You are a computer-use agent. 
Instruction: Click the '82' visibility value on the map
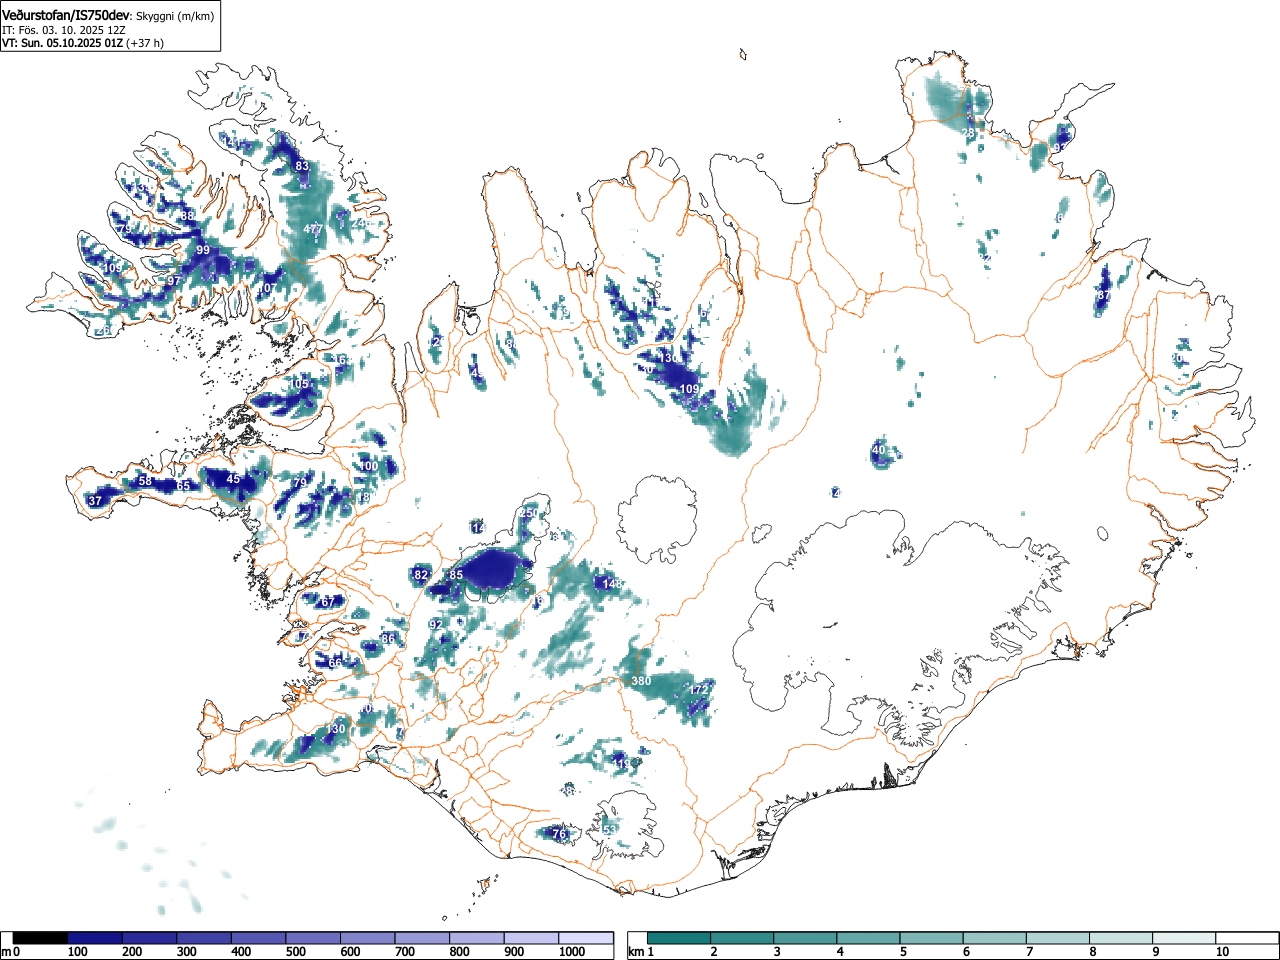[421, 575]
